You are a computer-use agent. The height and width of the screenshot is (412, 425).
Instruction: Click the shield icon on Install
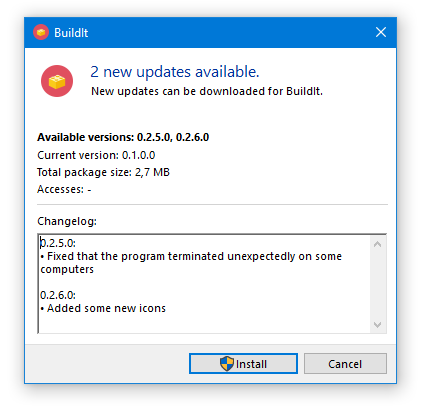click(x=227, y=363)
